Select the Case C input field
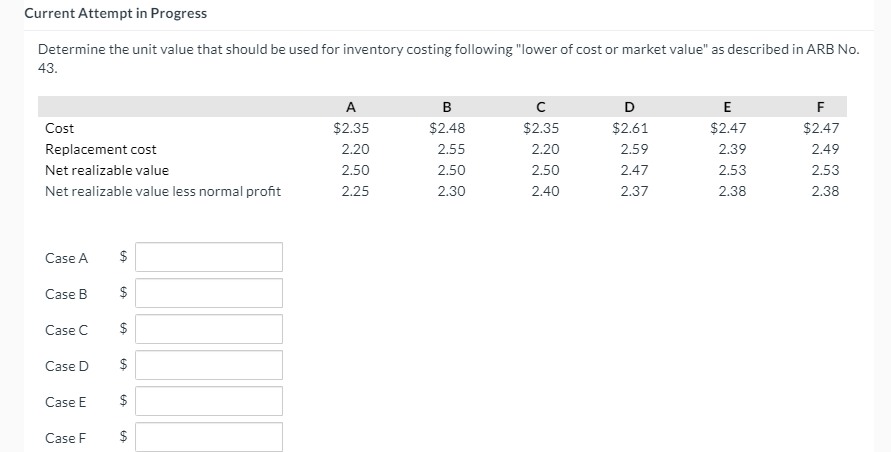Image resolution: width=891 pixels, height=452 pixels. coord(209,329)
